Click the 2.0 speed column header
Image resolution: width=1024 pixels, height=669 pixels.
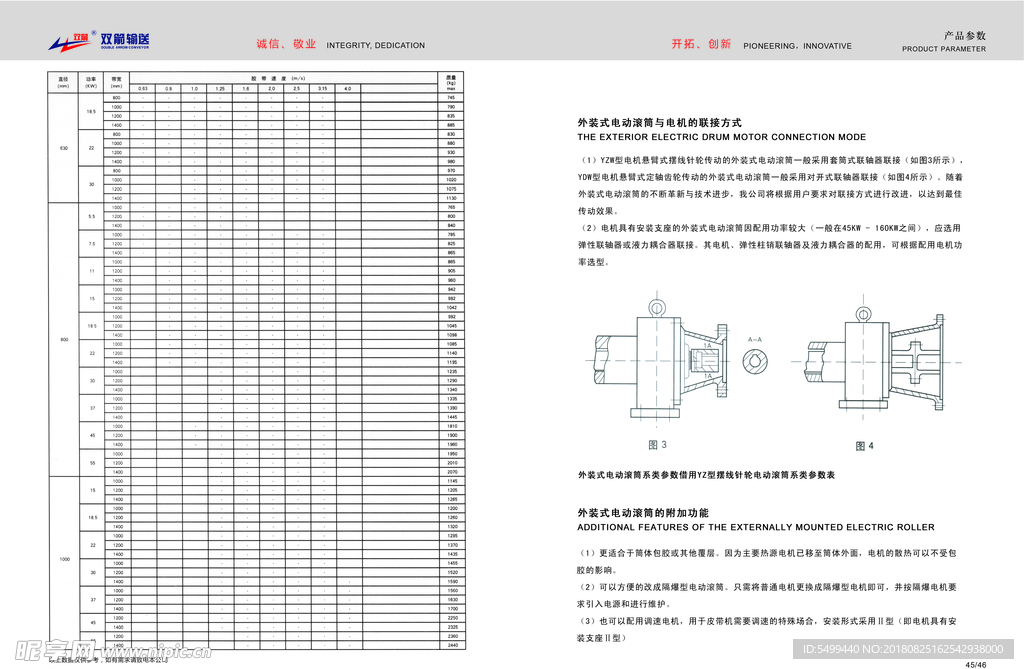[x=271, y=88]
